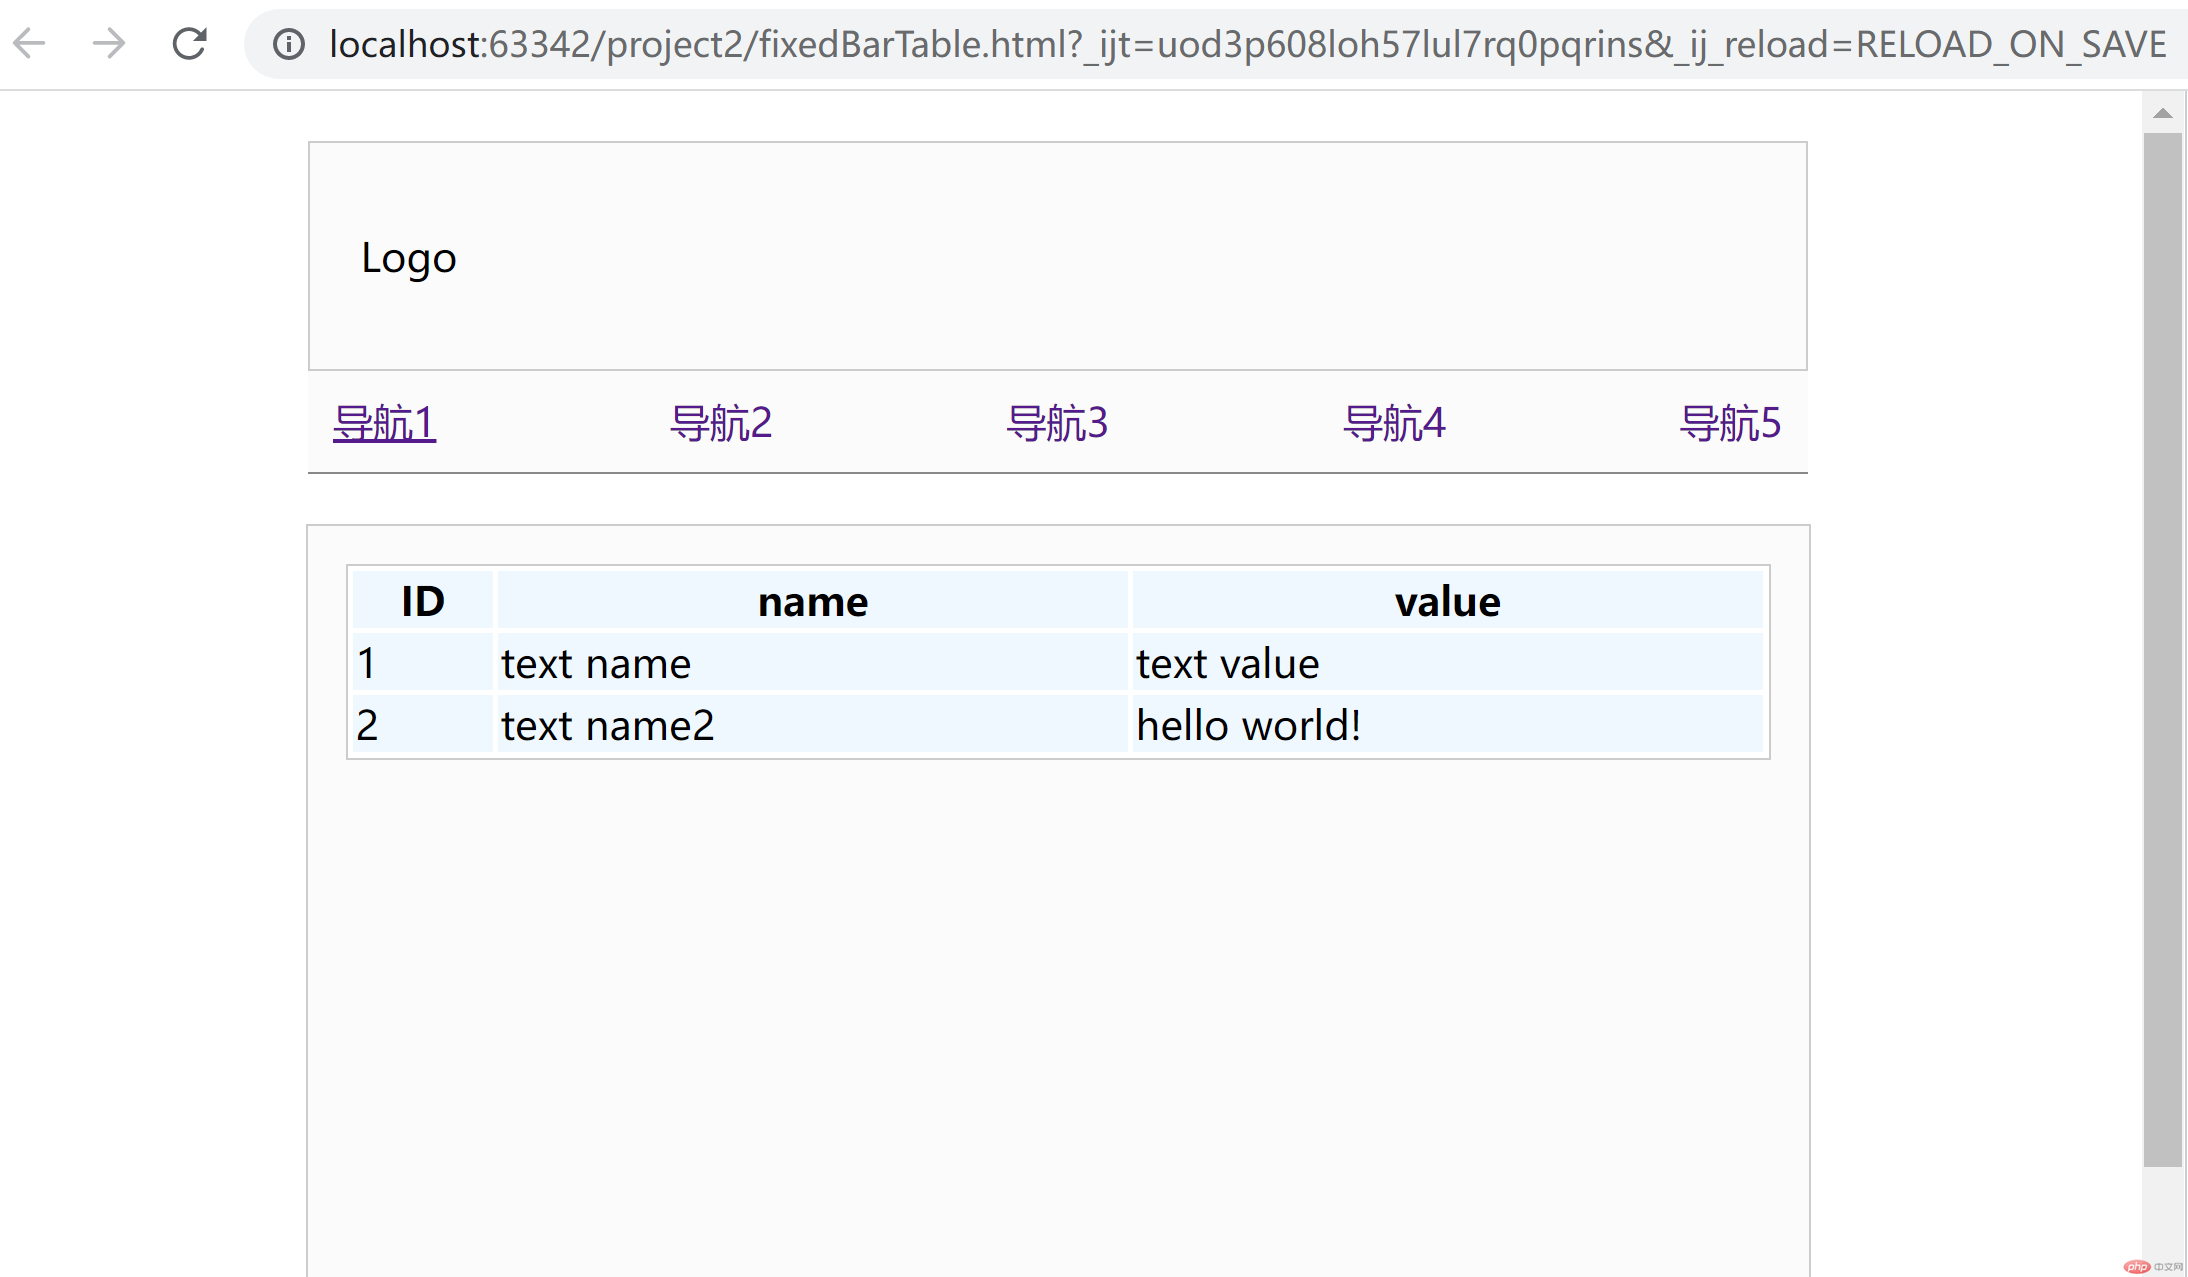Open the 导航5 link

point(1730,423)
